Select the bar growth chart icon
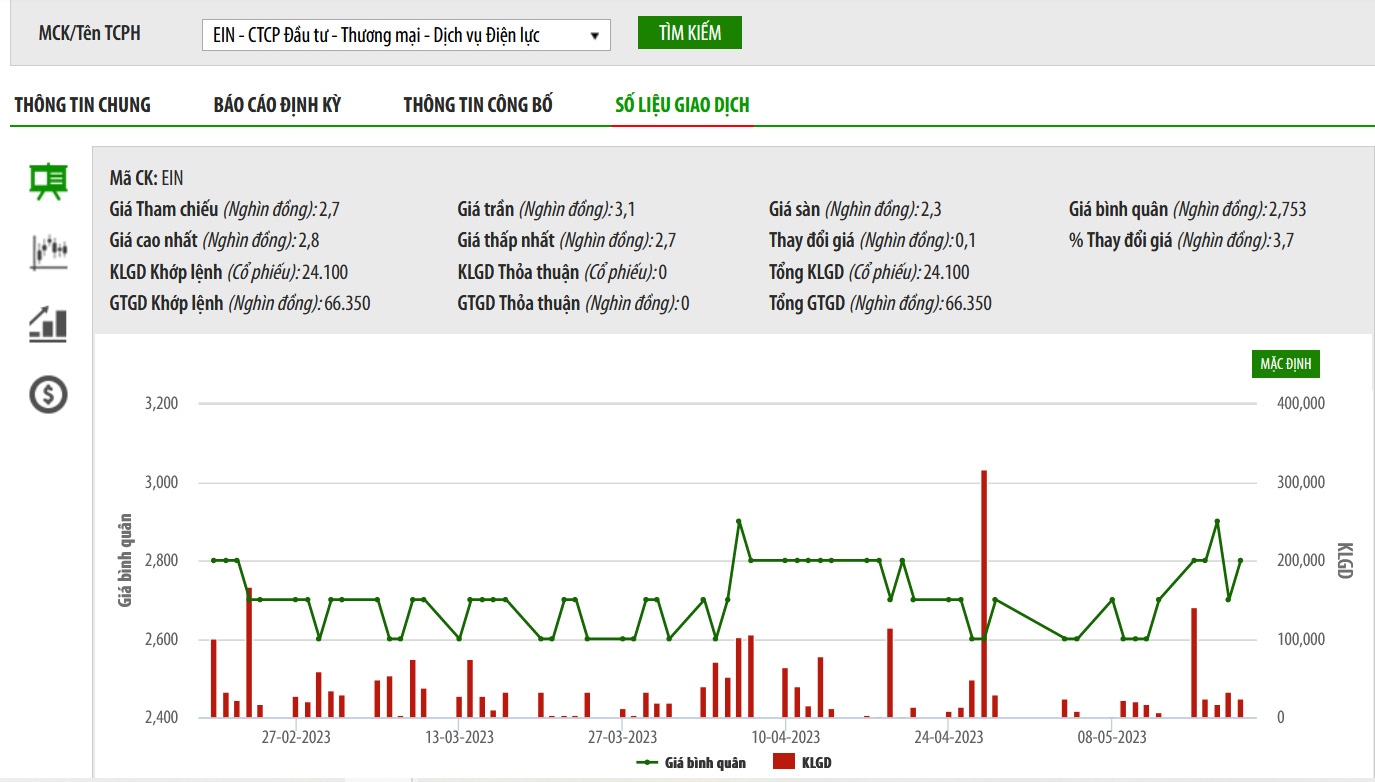The height and width of the screenshot is (782, 1375). (48, 324)
